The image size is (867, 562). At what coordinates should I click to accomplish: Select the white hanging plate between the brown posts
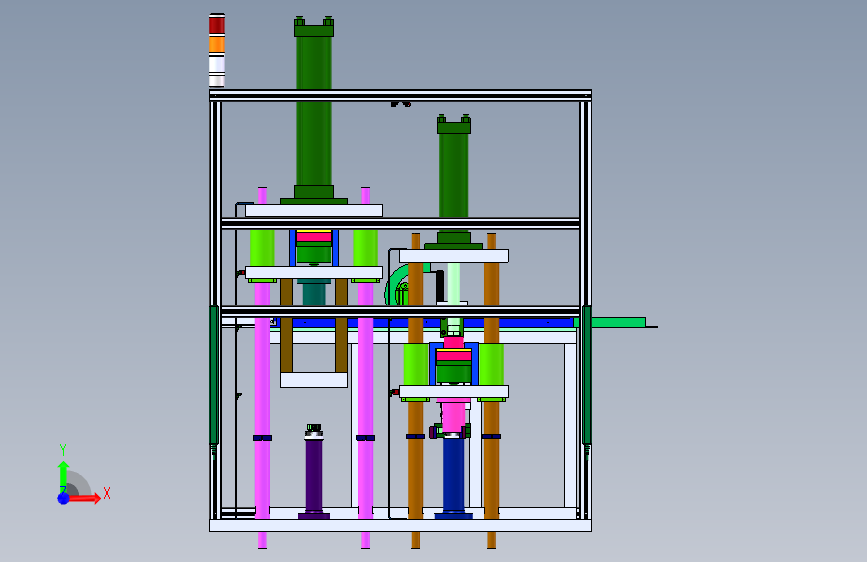pyautogui.click(x=314, y=380)
